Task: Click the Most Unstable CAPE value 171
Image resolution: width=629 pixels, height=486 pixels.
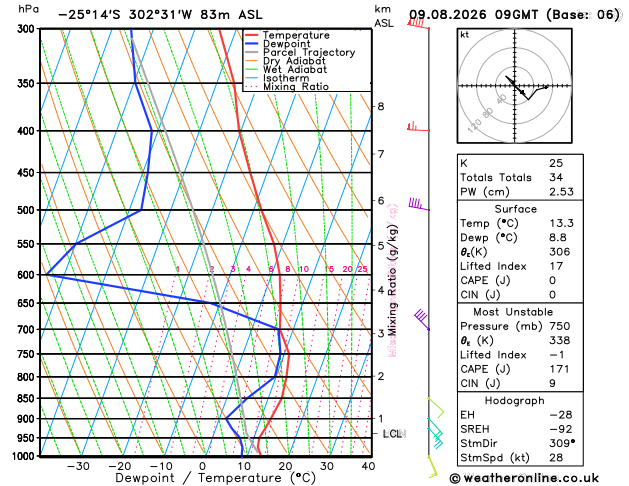Action: pyautogui.click(x=559, y=369)
